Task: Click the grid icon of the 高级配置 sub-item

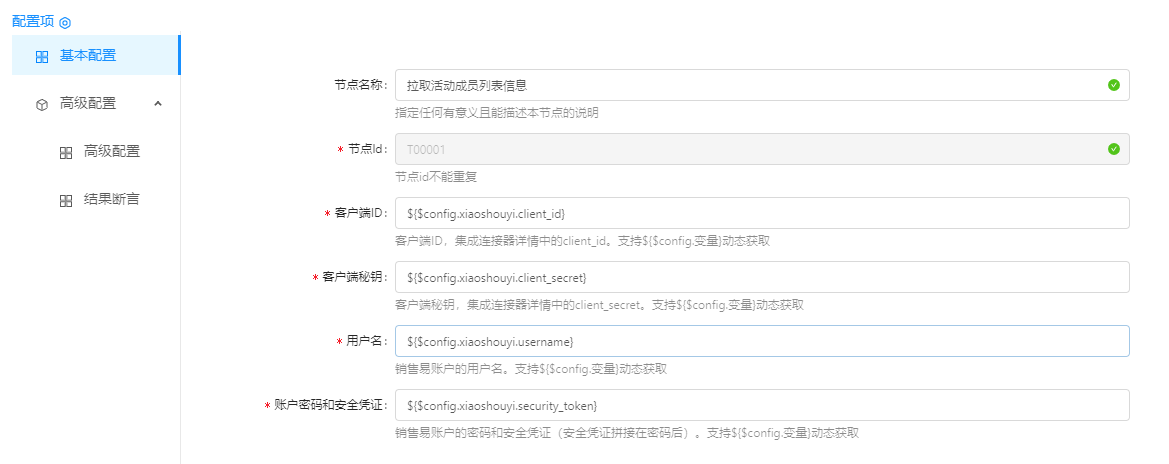Action: tap(66, 152)
